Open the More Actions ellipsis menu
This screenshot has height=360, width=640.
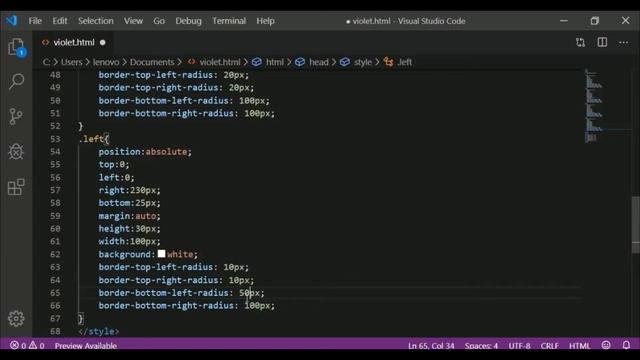tap(623, 42)
